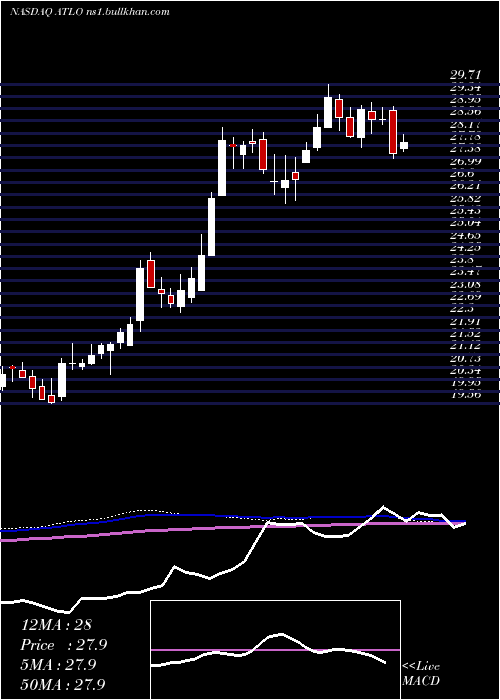Click the '5MA : 27.9' legend text
This screenshot has height=700, width=500.
pos(58,664)
